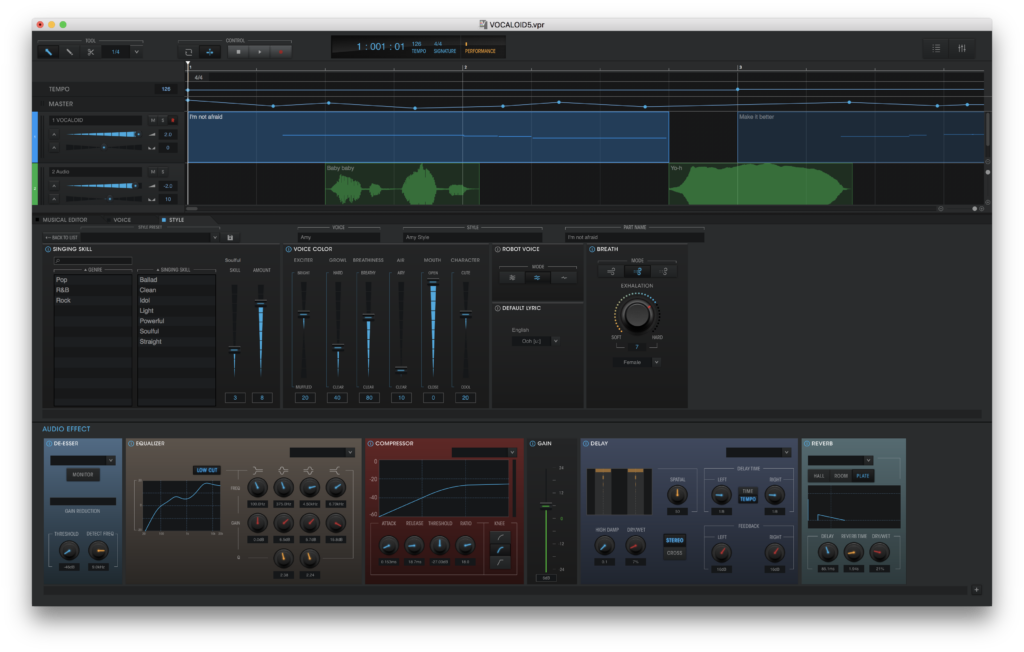Save the style preset with disk icon
This screenshot has height=652, width=1024.
(231, 237)
